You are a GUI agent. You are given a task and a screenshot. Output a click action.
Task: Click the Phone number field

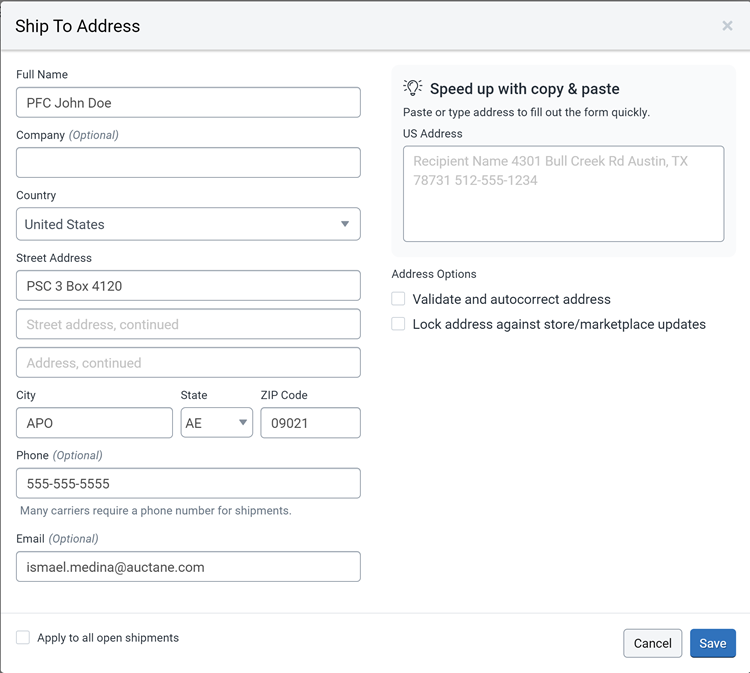click(188, 483)
